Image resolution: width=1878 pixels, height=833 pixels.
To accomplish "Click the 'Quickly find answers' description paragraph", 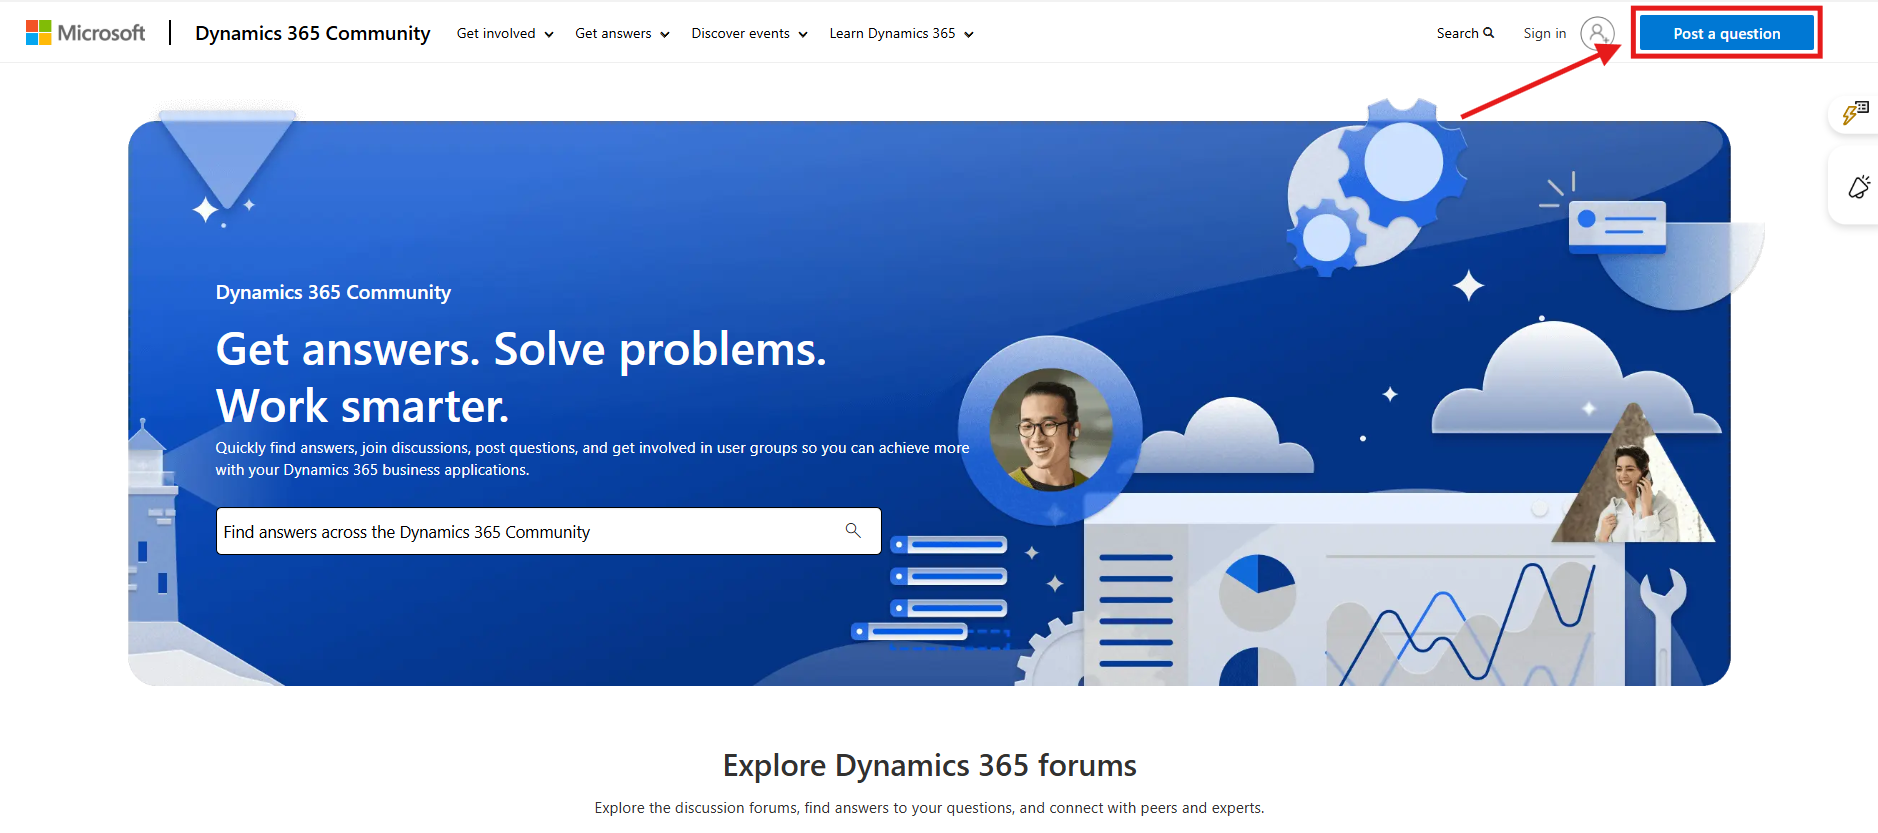I will 592,459.
